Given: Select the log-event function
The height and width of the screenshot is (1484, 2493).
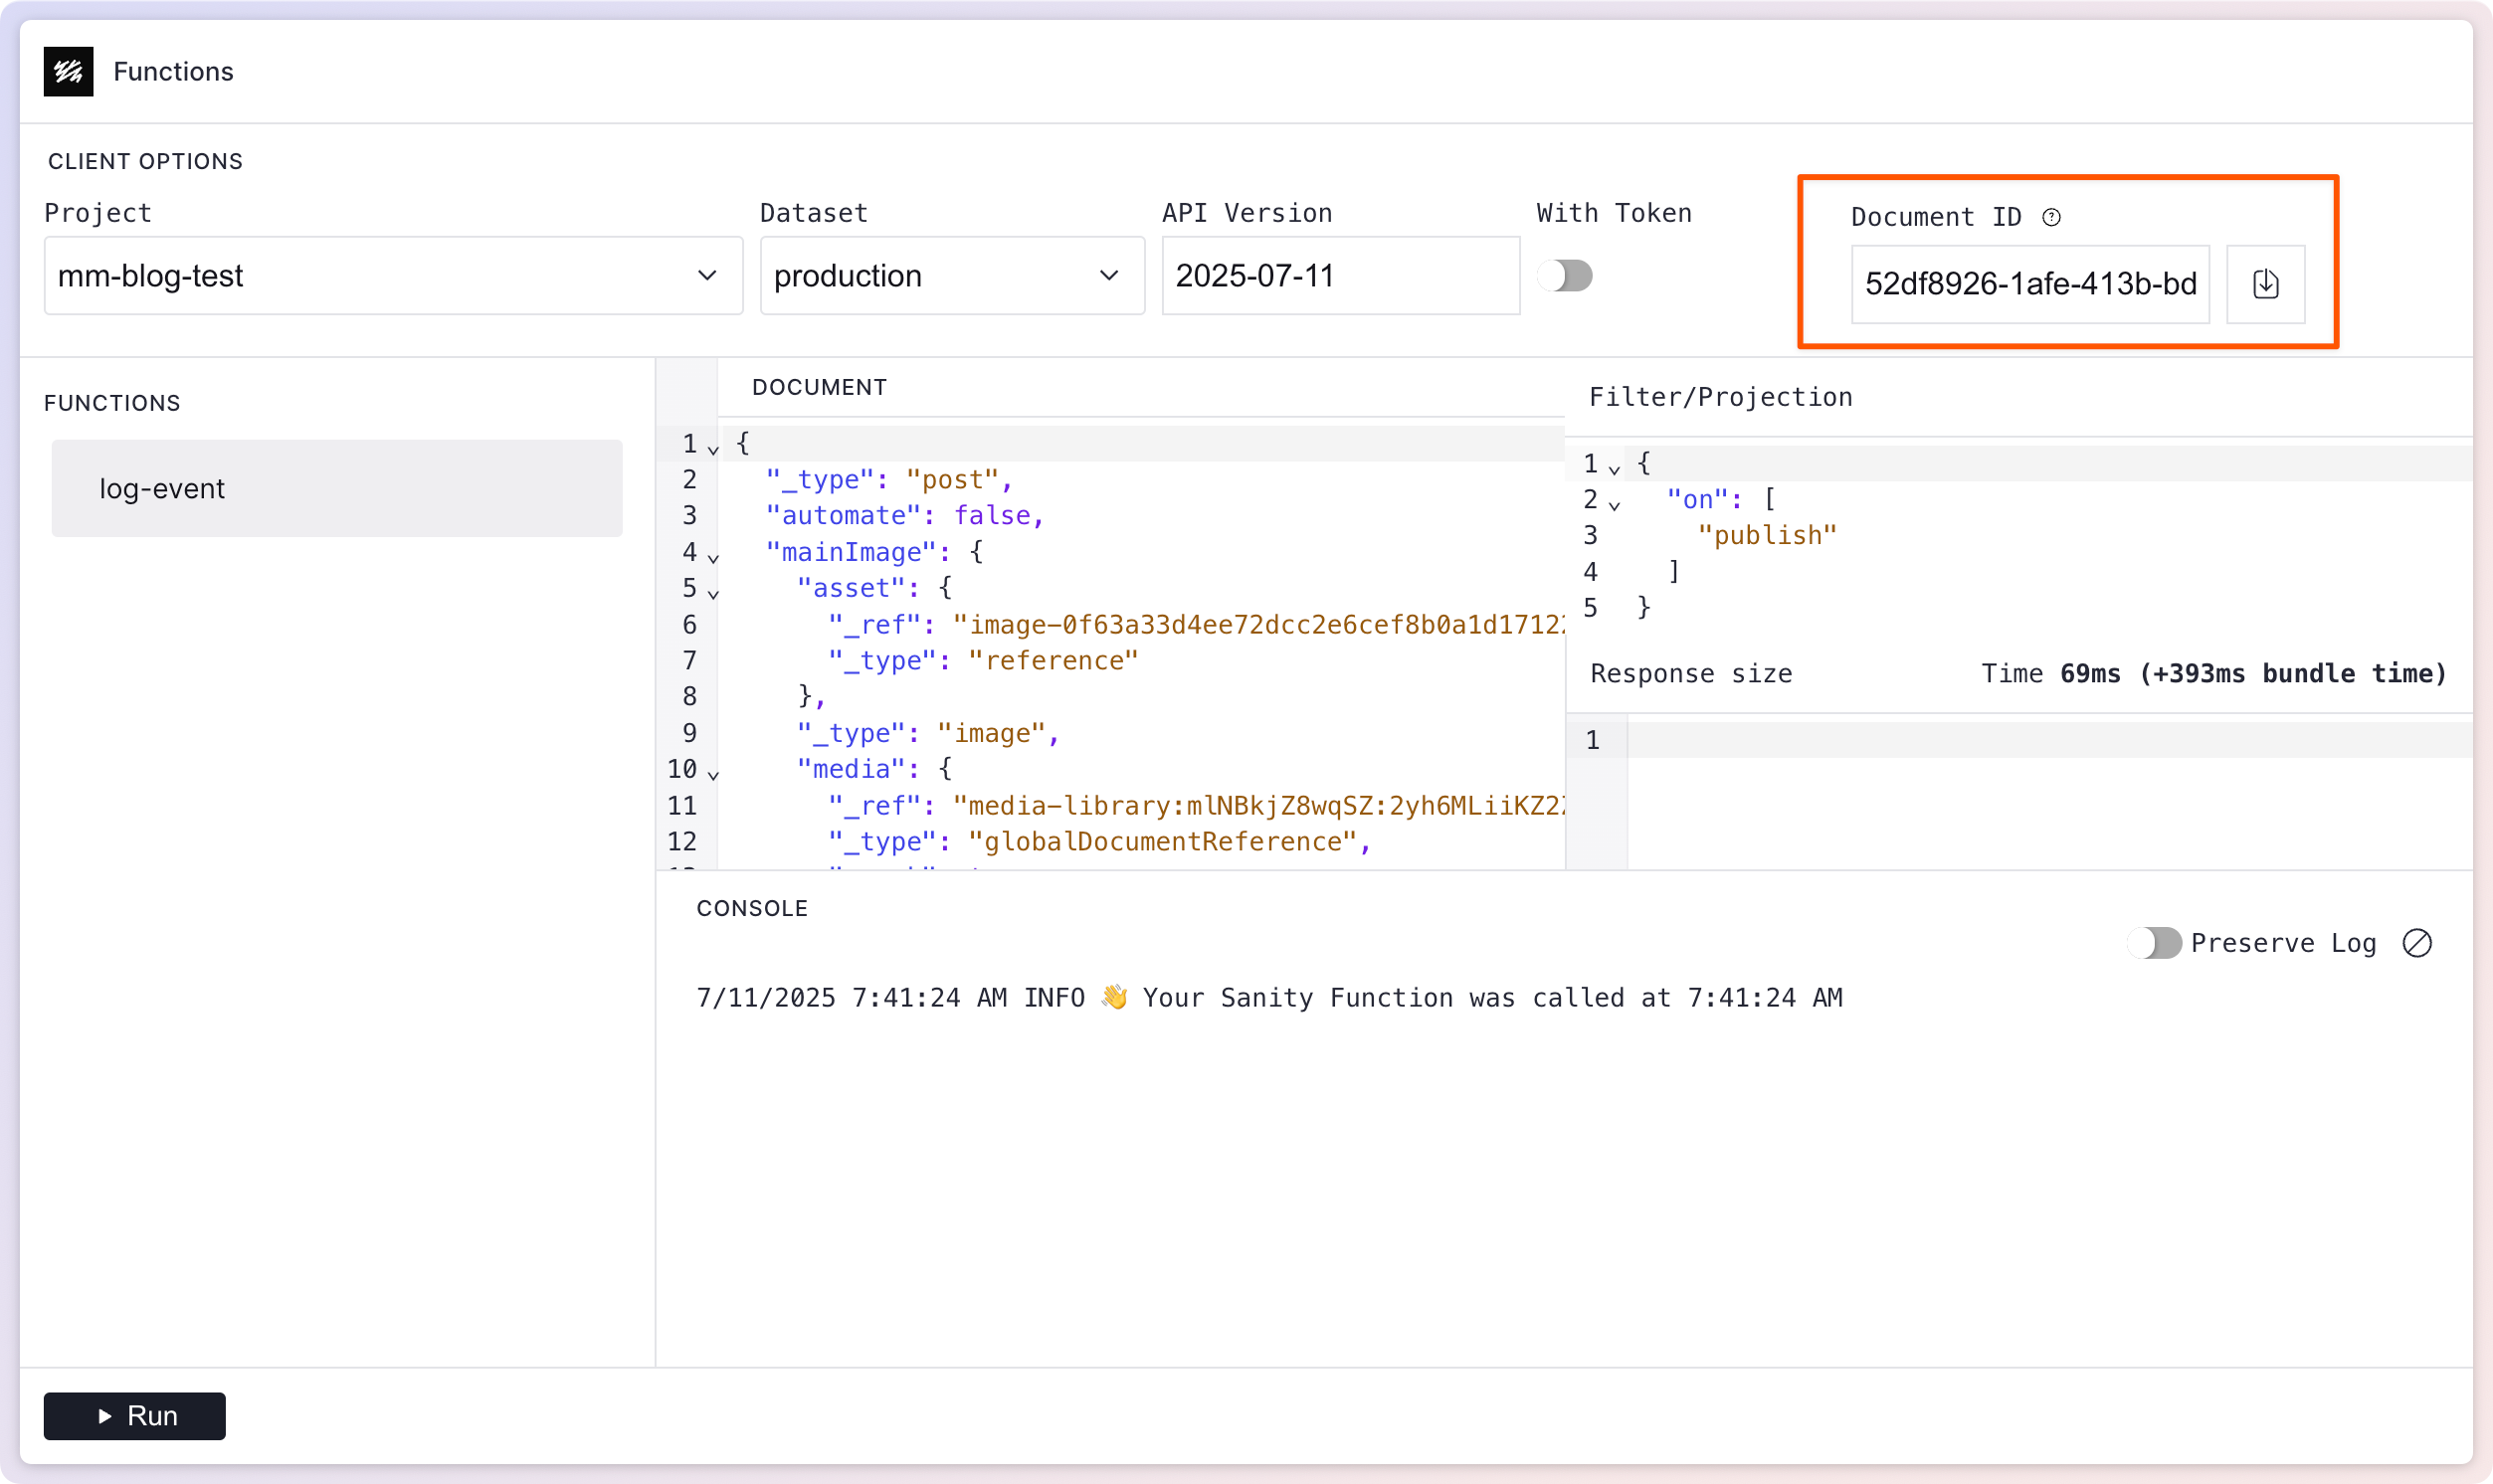Looking at the screenshot, I should click(337, 488).
